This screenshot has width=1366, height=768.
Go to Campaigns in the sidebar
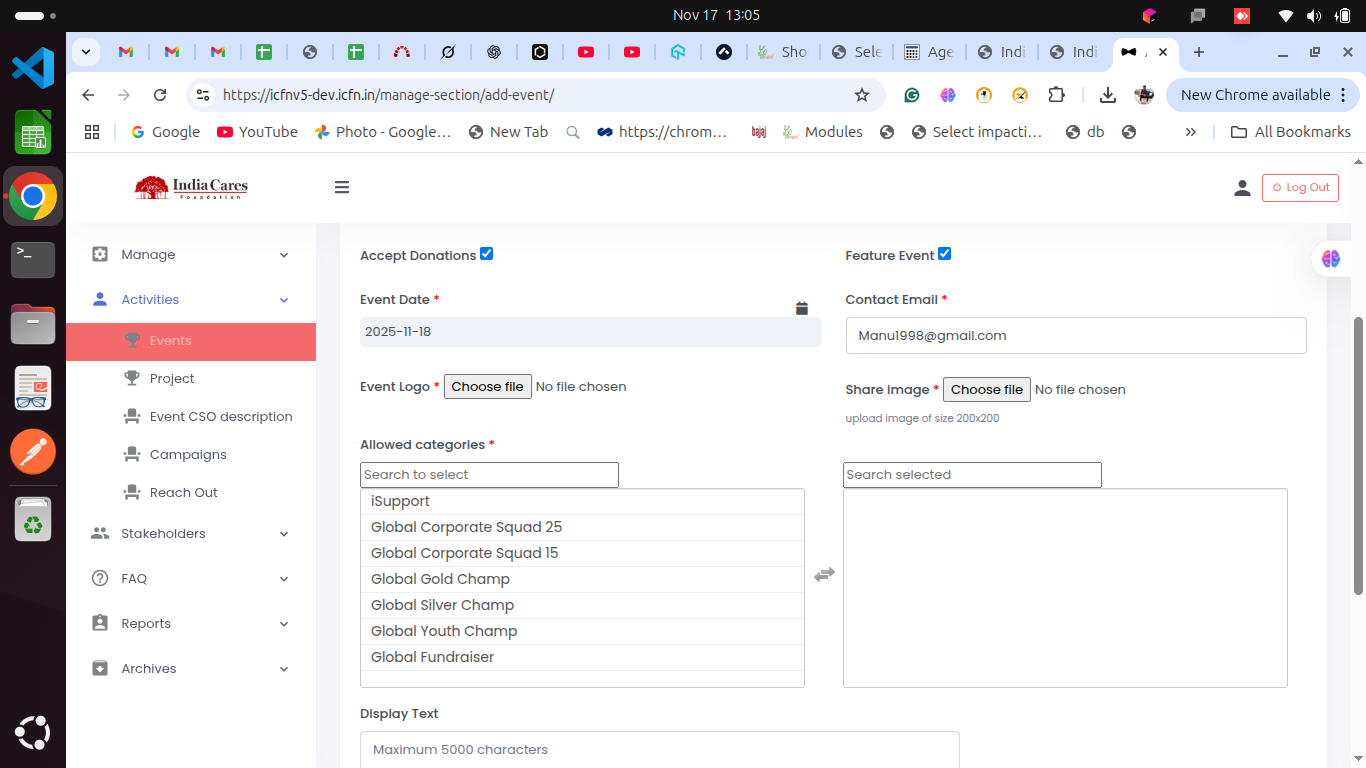click(x=188, y=455)
